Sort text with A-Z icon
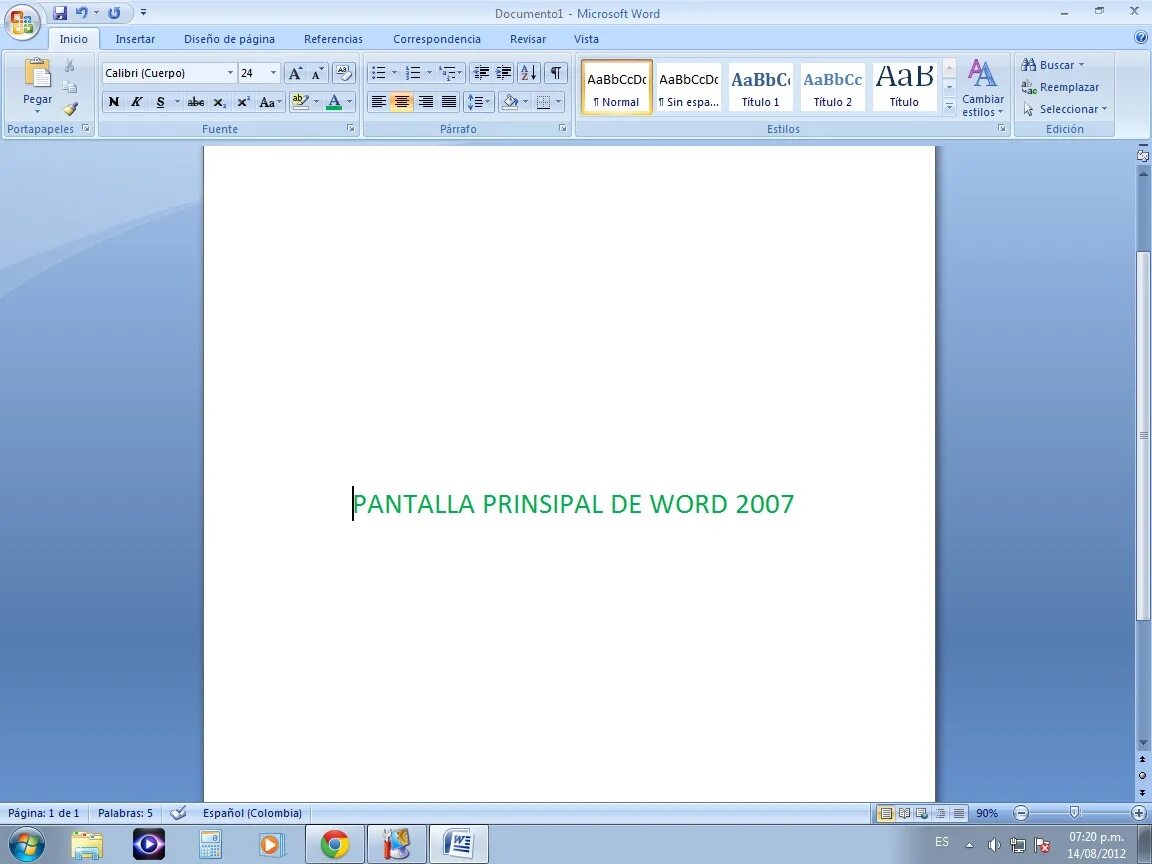 coord(529,73)
